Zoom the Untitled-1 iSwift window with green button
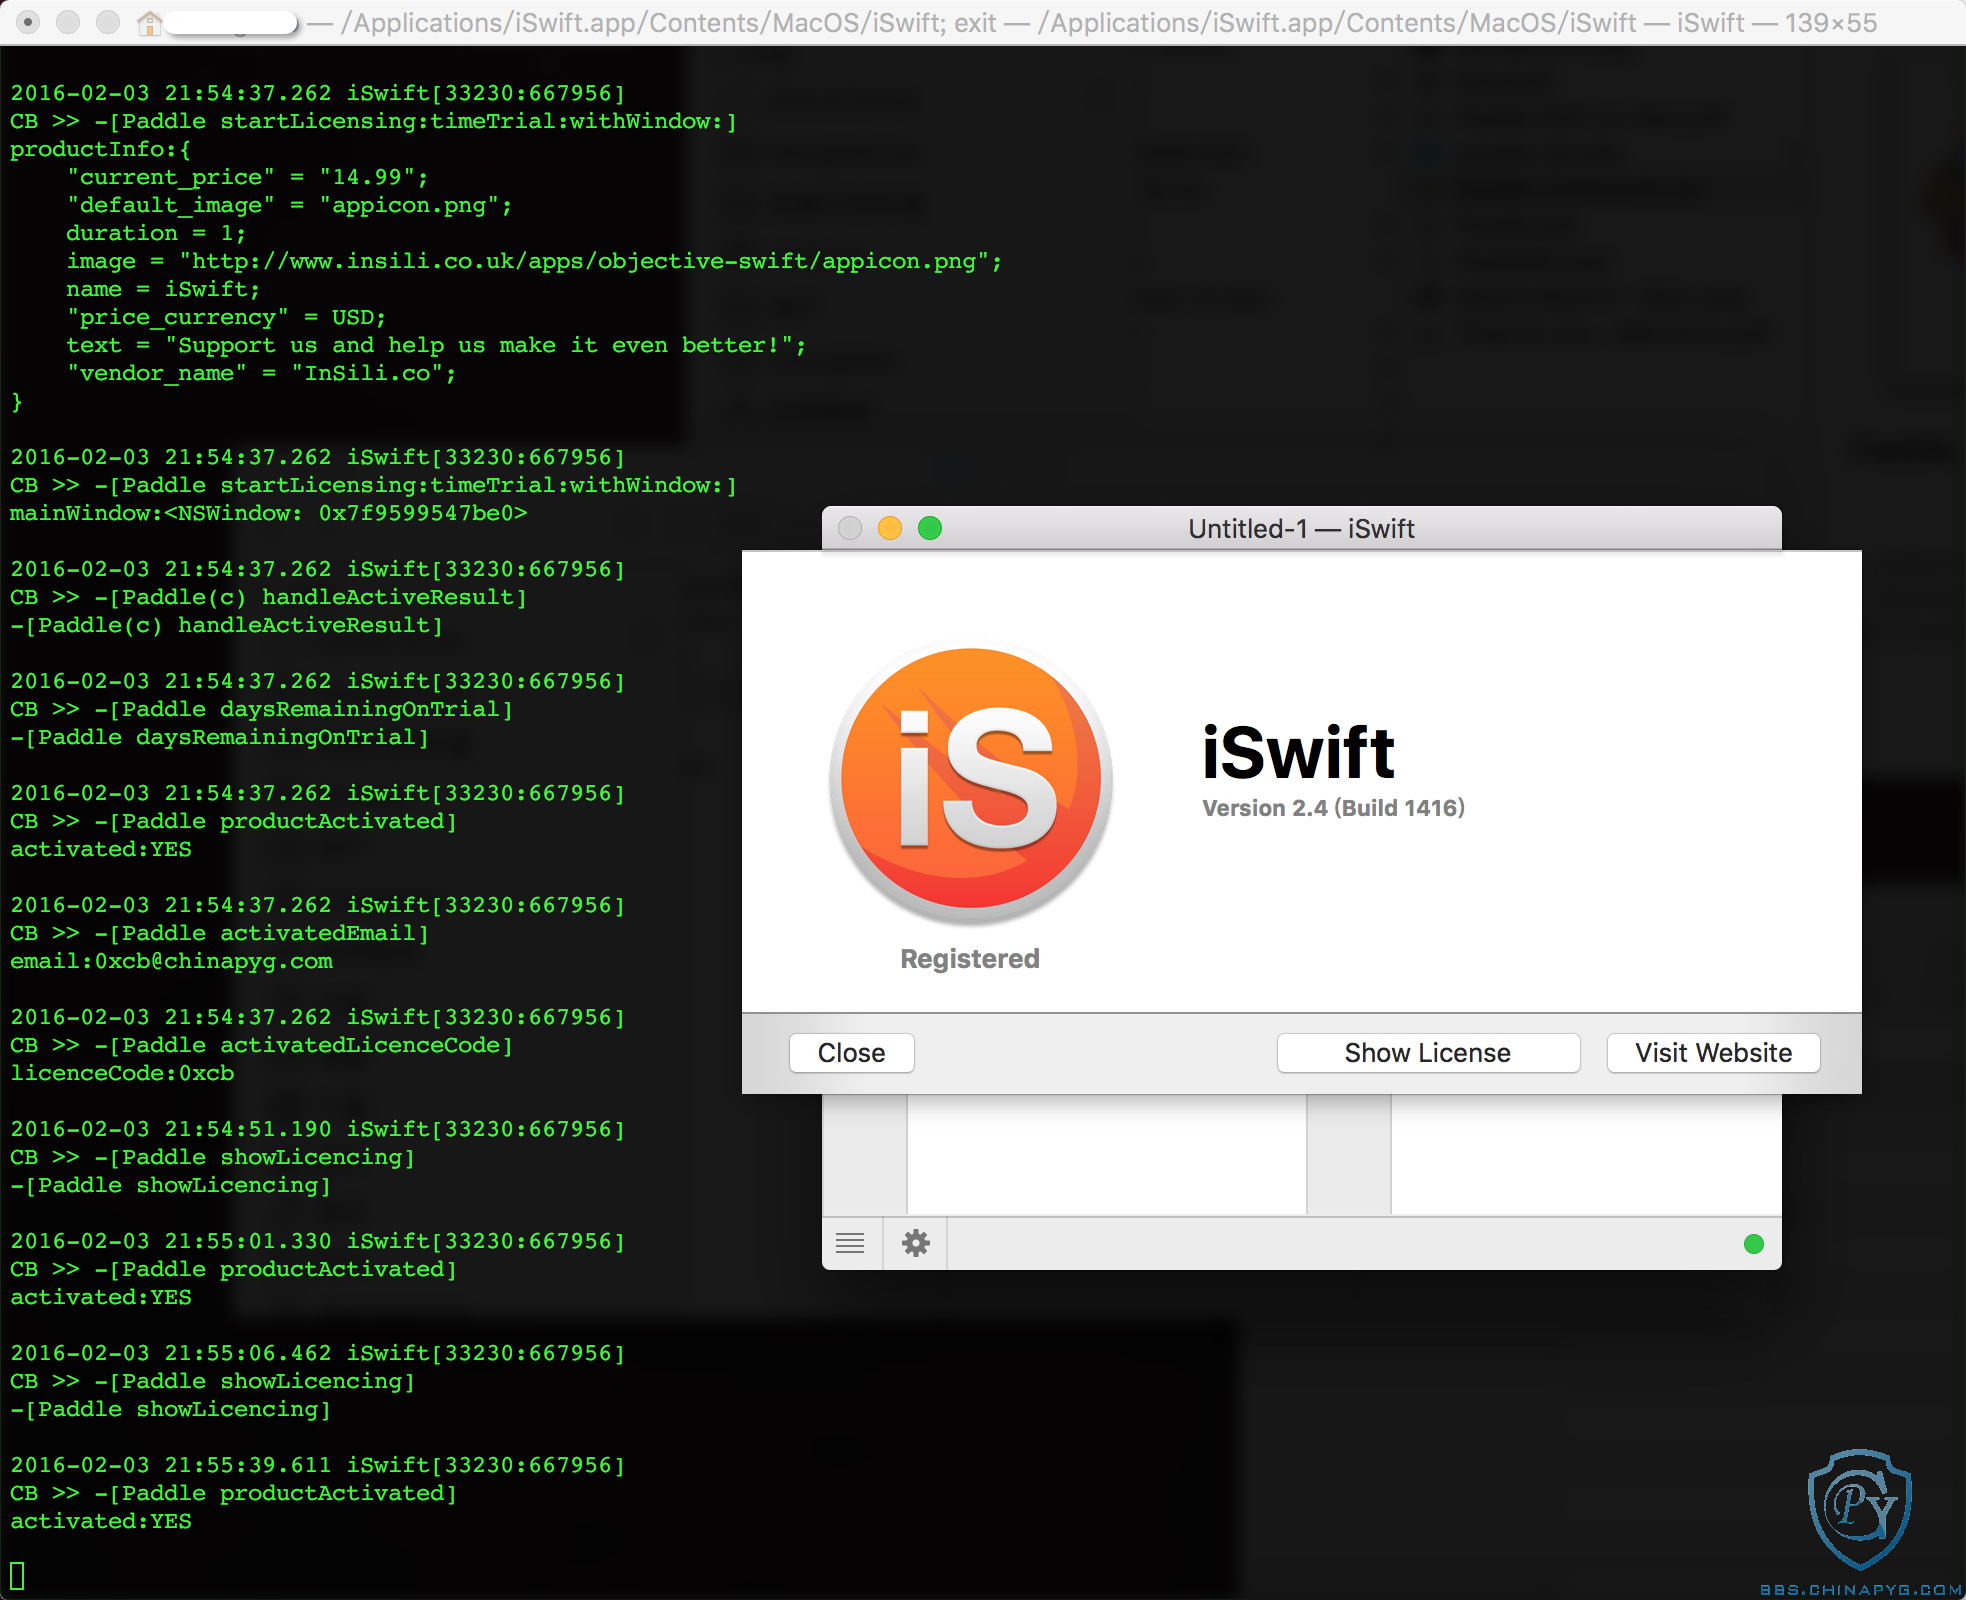This screenshot has height=1600, width=1966. click(x=929, y=528)
